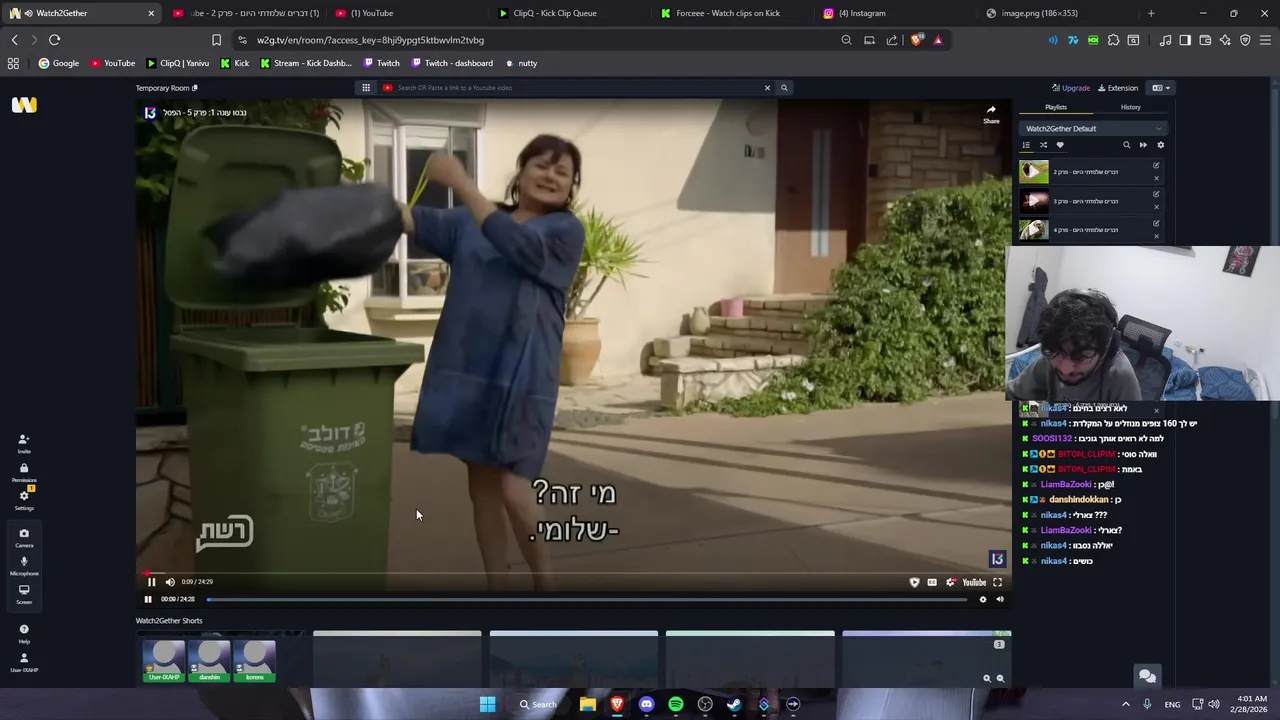The image size is (1280, 720).
Task: Open YouTube player settings gear
Action: pos(950,582)
